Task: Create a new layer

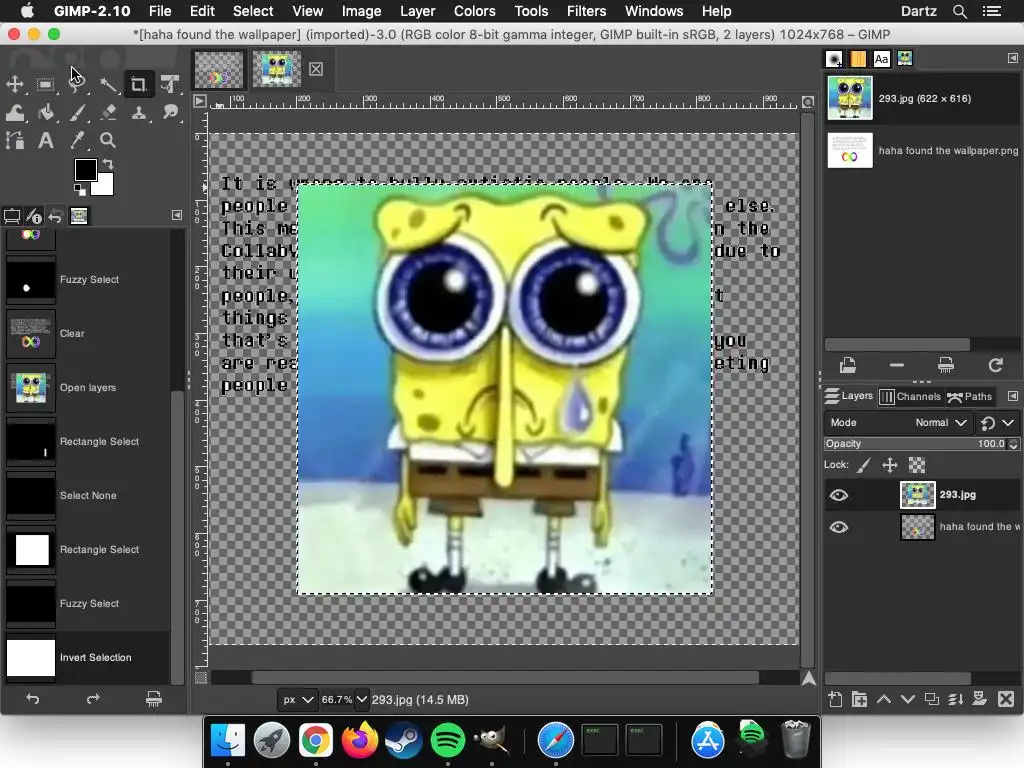Action: 835,699
